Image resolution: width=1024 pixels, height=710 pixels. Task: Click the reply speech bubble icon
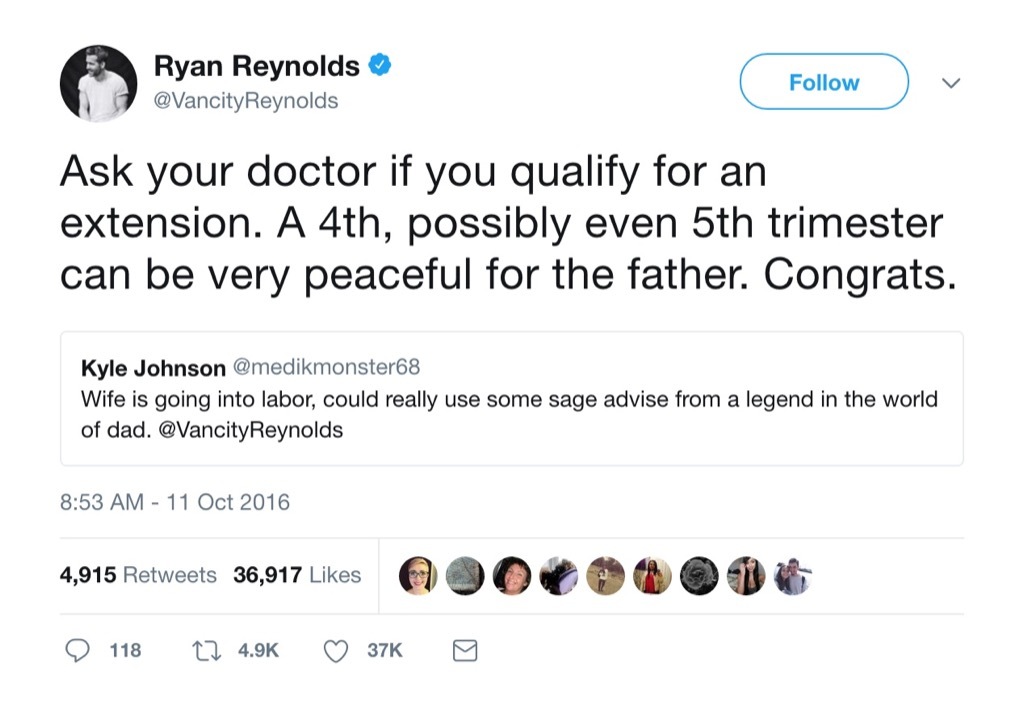(x=79, y=650)
